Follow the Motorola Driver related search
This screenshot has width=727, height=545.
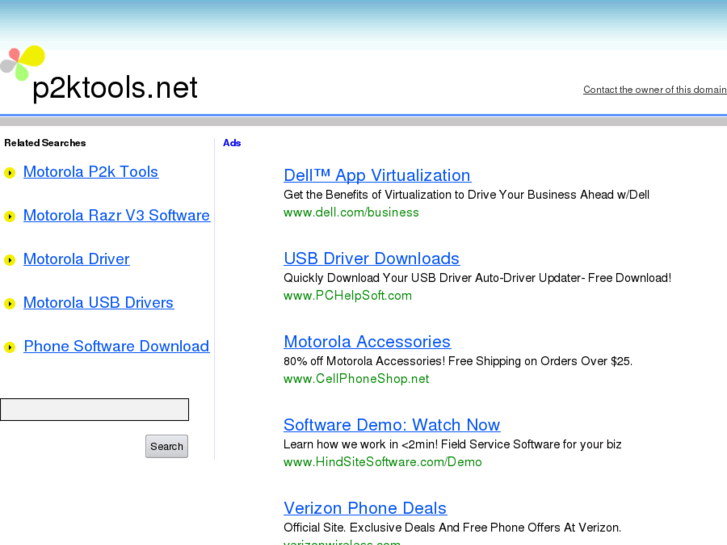[77, 259]
